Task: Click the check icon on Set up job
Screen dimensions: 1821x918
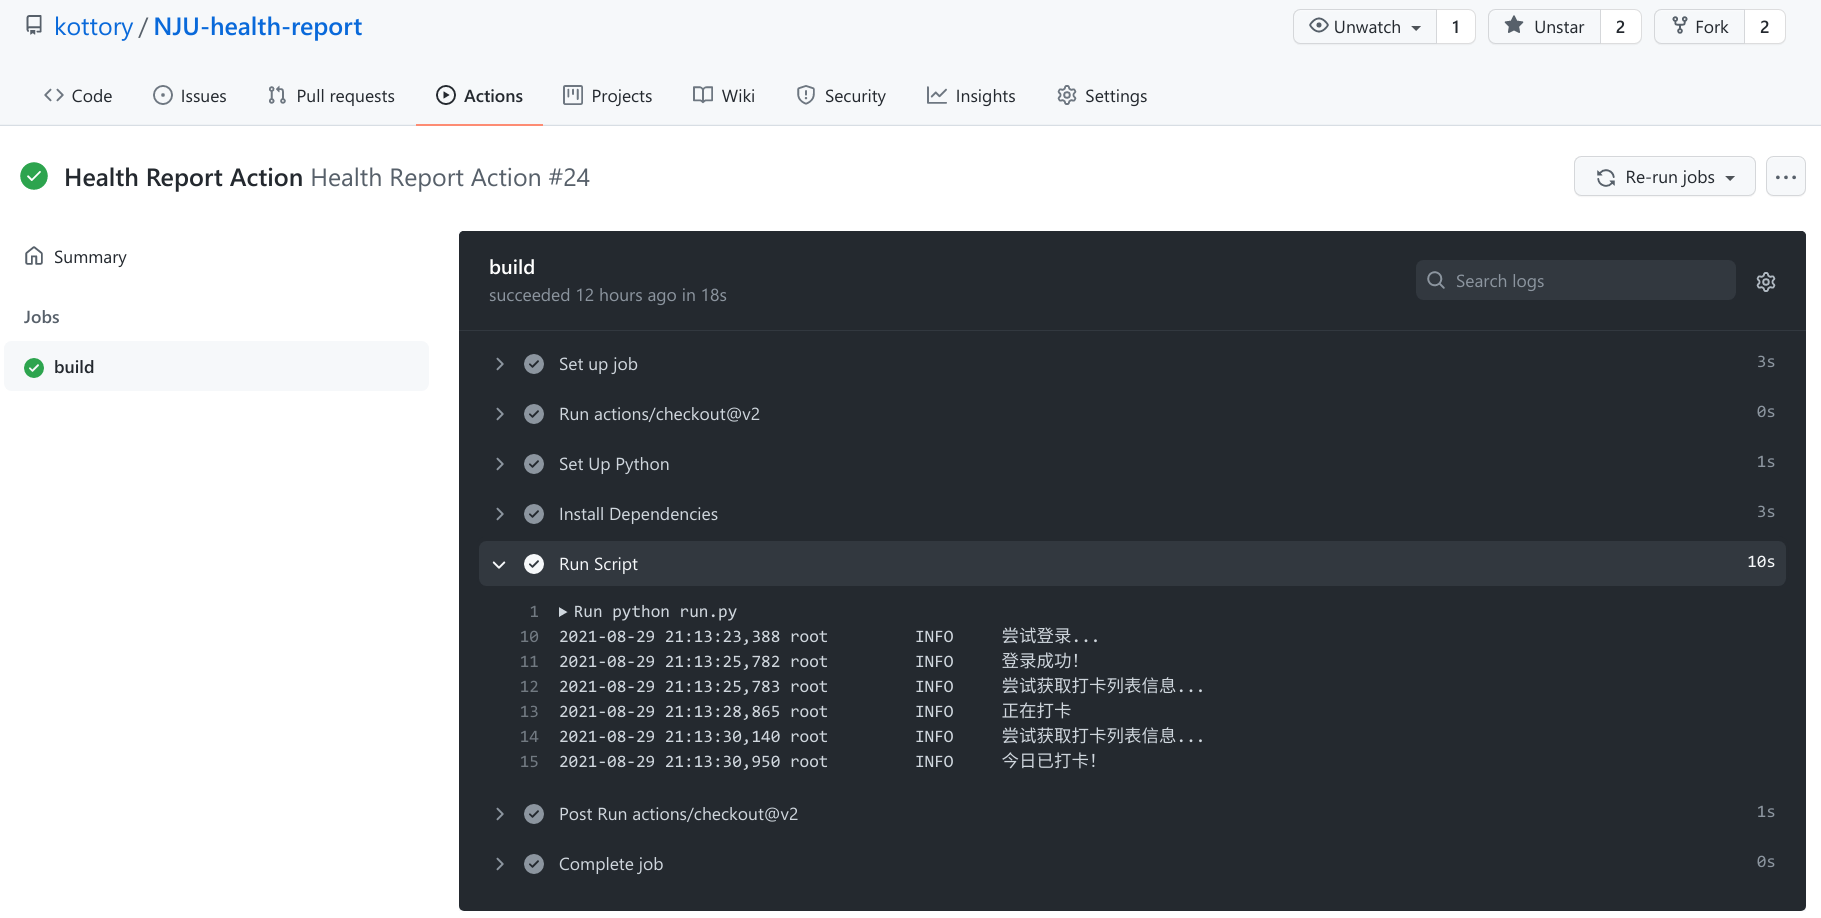Action: [534, 364]
